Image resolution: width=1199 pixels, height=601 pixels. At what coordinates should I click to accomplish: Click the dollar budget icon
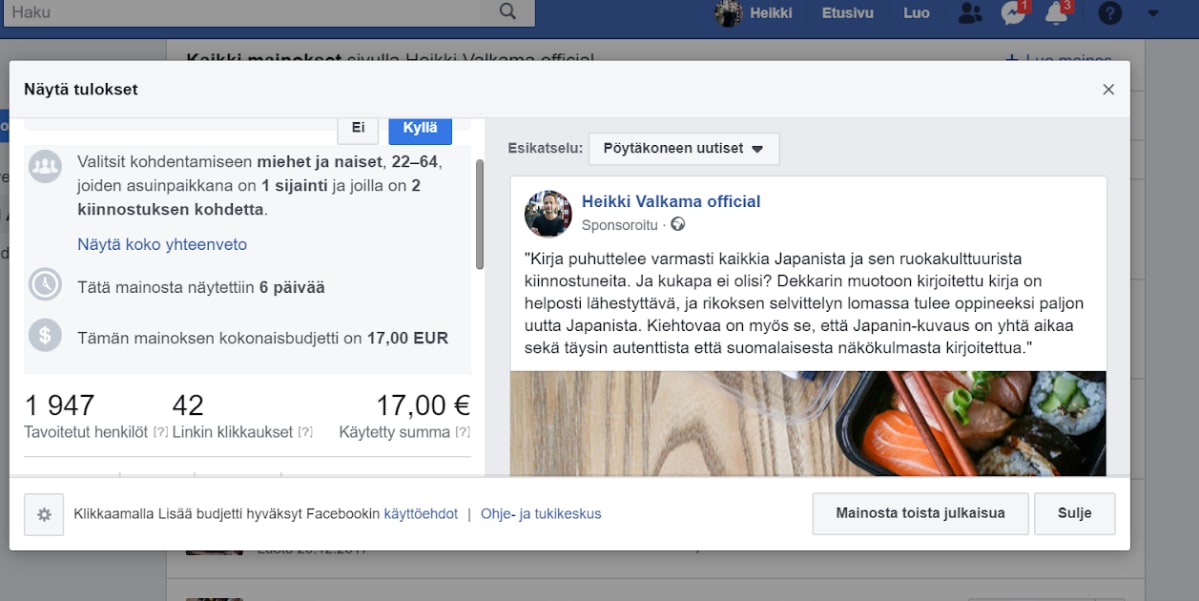point(45,335)
